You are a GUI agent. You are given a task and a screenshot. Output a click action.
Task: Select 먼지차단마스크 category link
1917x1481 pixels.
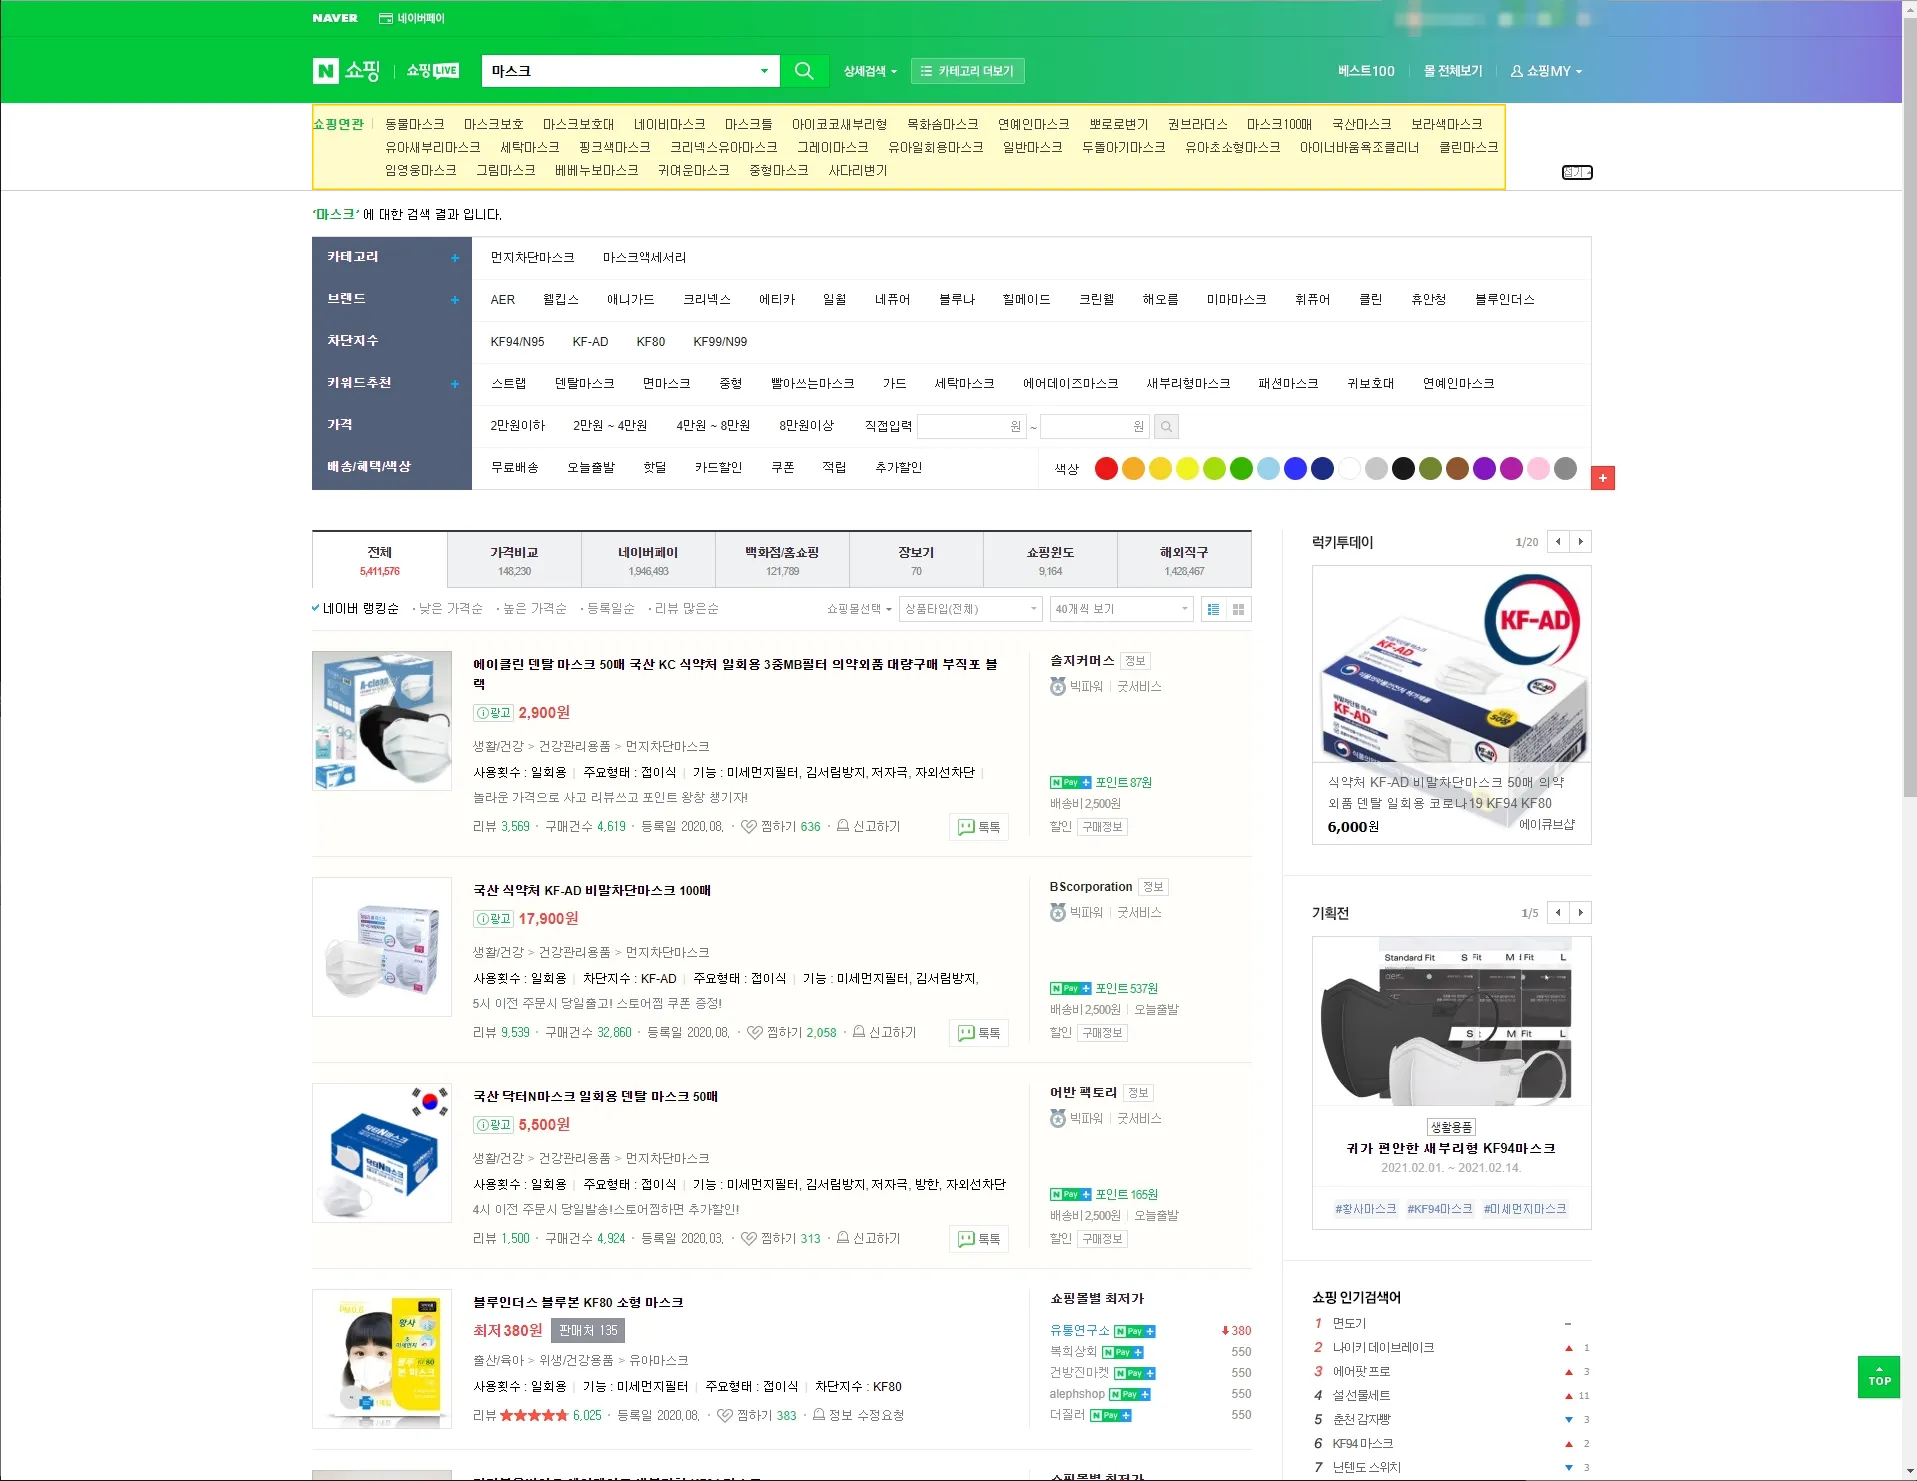pos(532,258)
